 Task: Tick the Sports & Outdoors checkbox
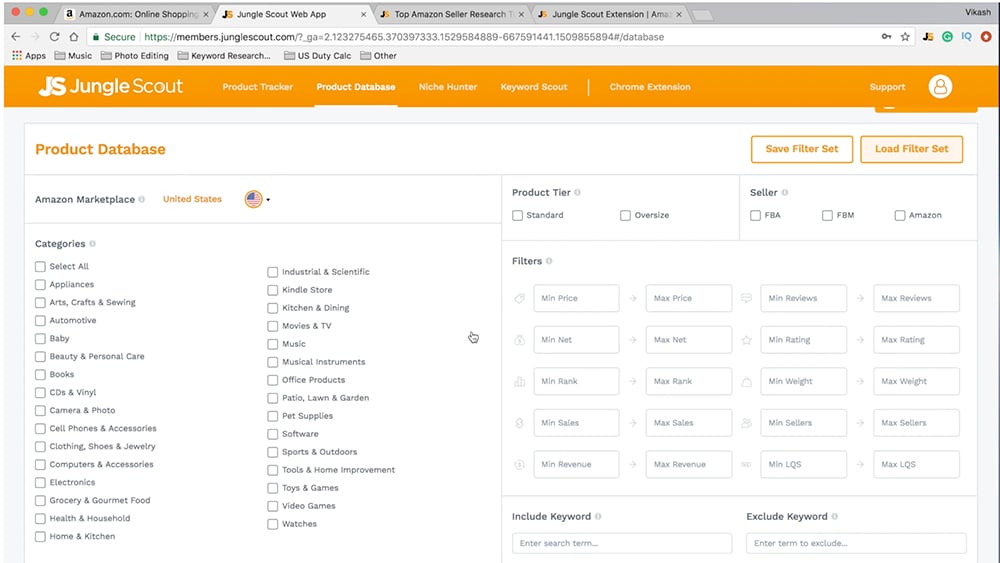click(x=272, y=452)
